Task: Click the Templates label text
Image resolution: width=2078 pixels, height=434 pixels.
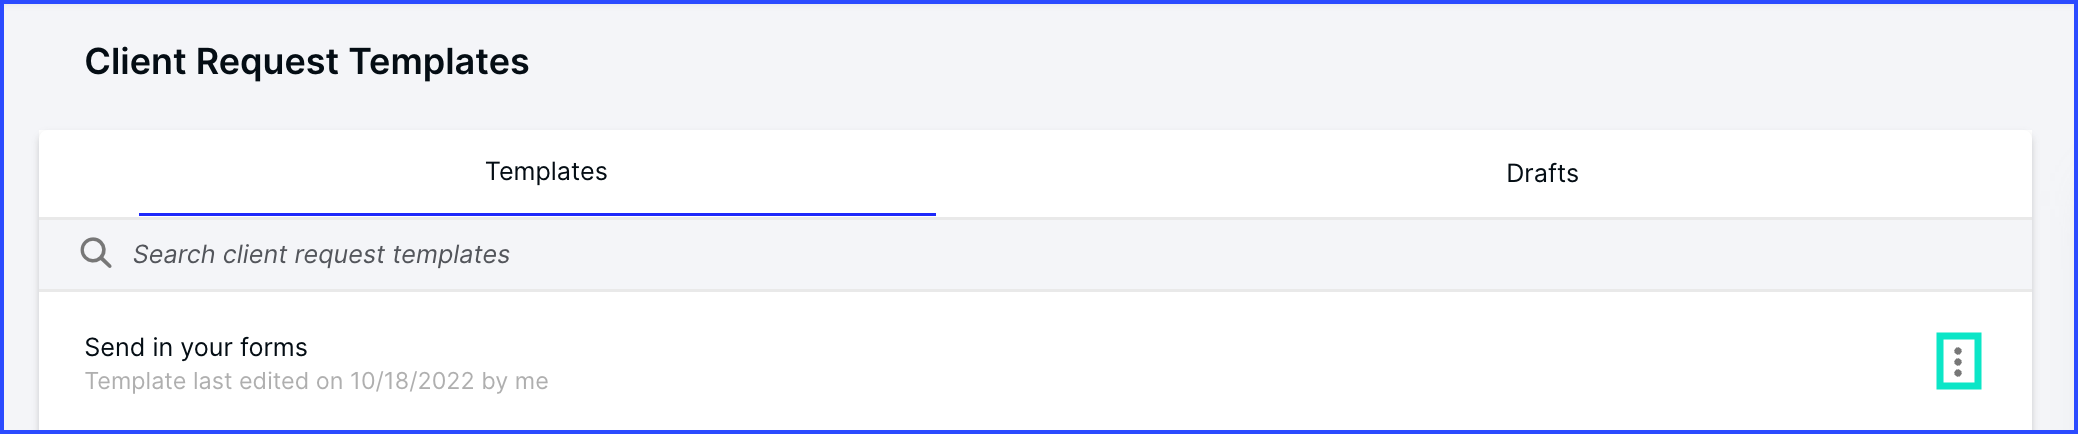Action: [546, 171]
